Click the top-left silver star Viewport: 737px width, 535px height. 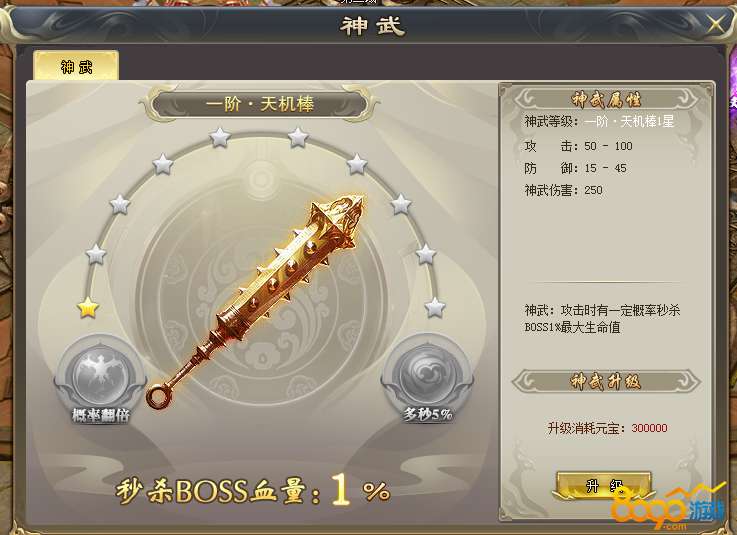220,138
